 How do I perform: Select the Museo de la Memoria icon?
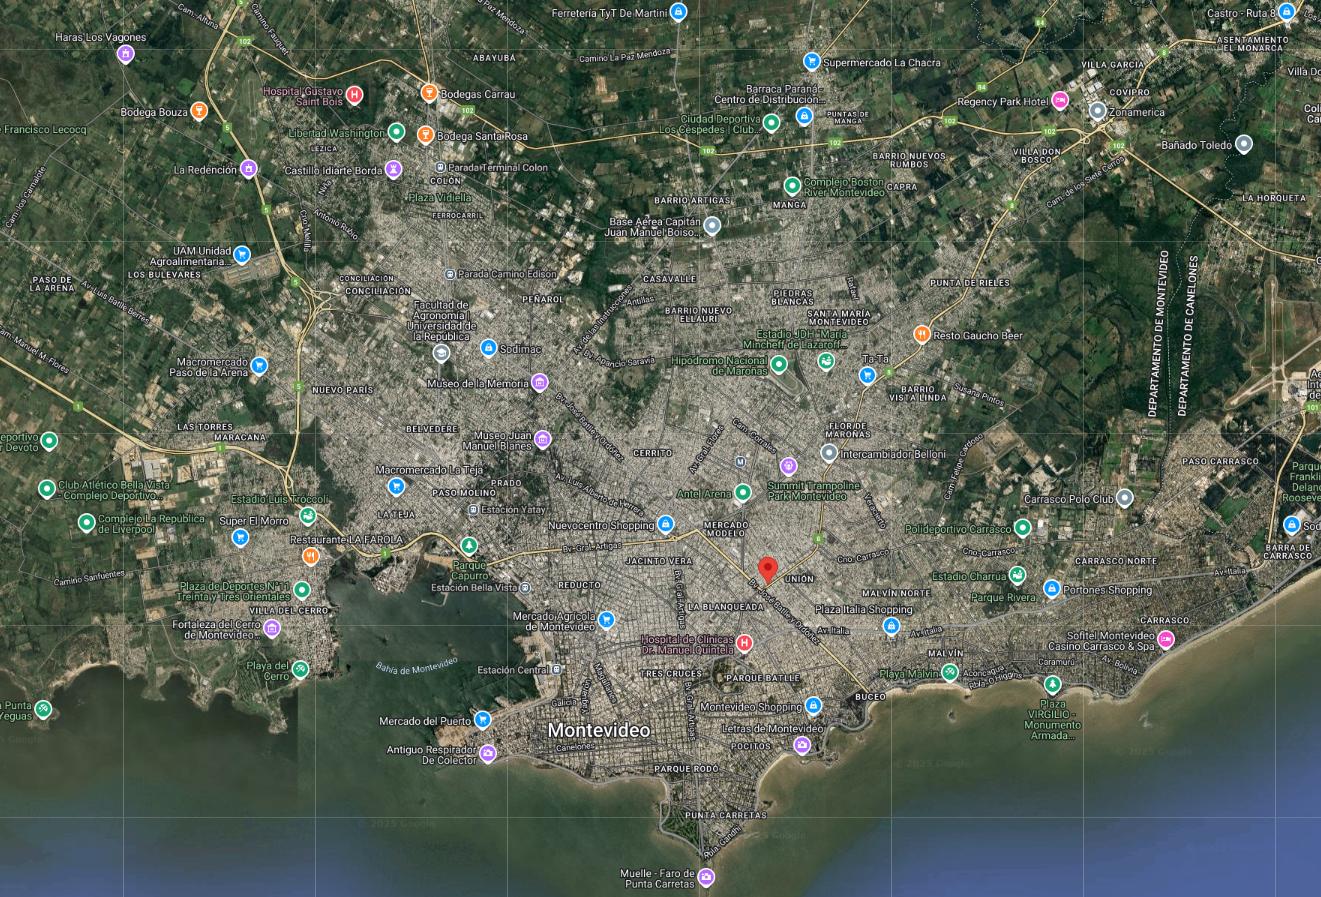click(540, 382)
